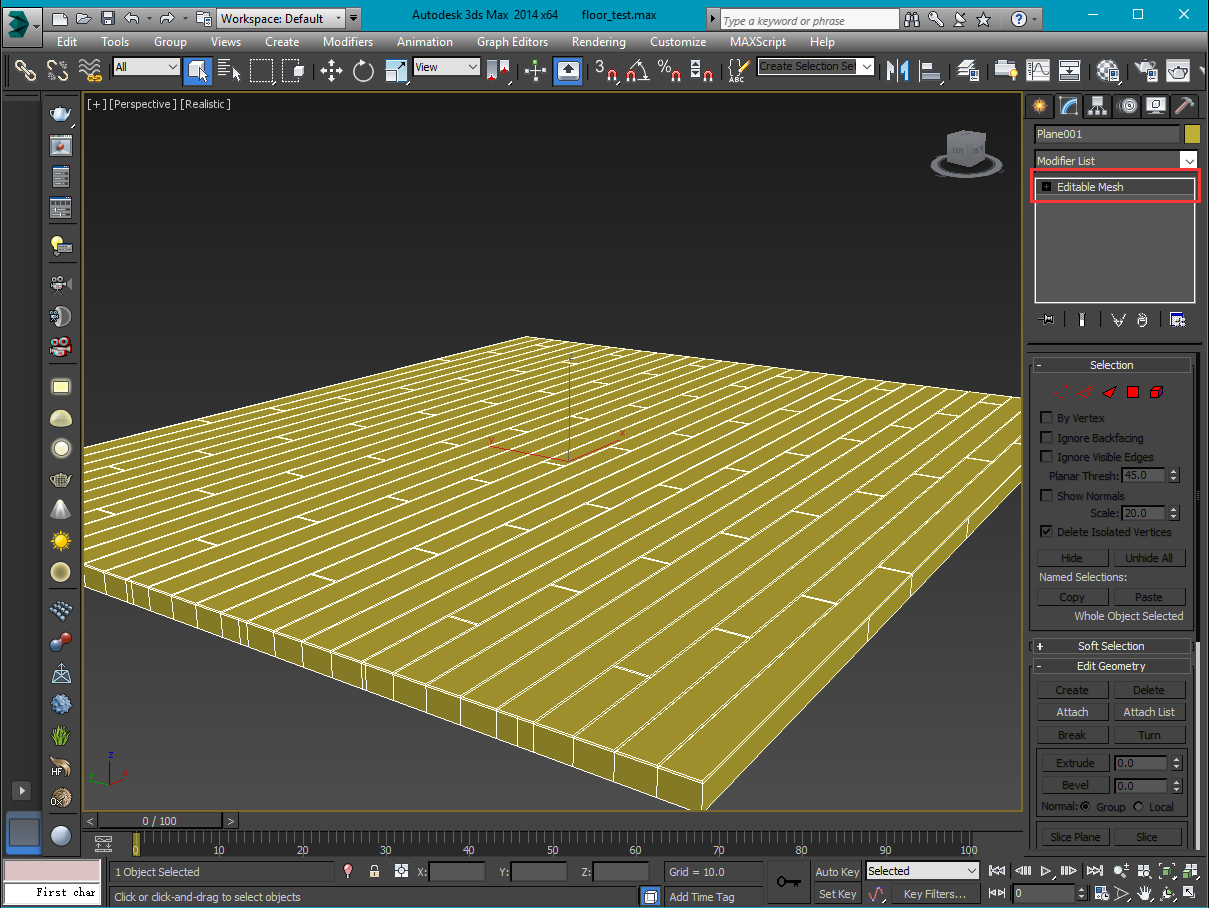Activate the Select and Rotate tool
This screenshot has height=908, width=1209.
[x=363, y=70]
